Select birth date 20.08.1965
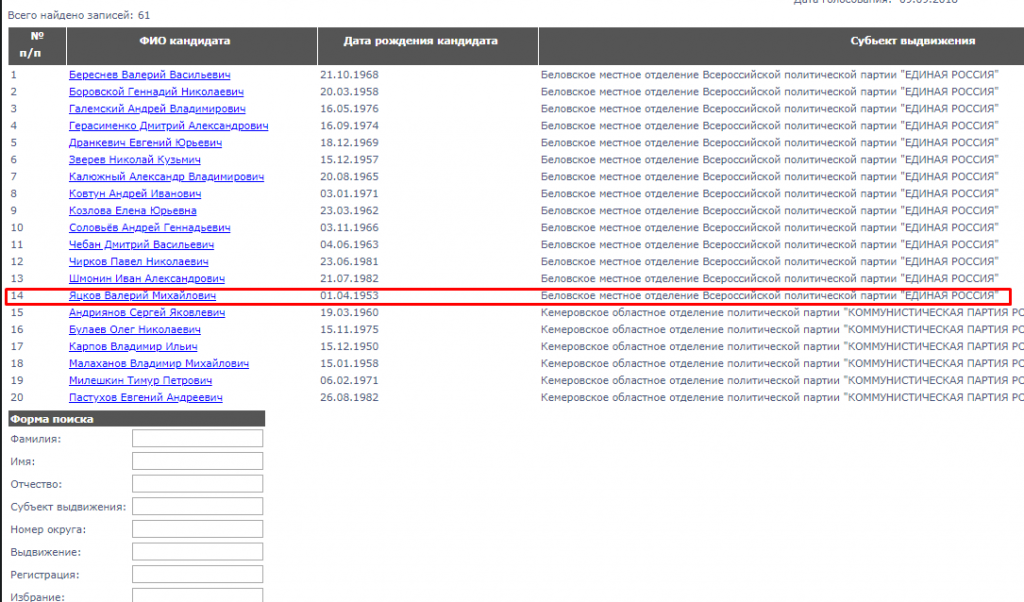The image size is (1024, 602). click(349, 177)
